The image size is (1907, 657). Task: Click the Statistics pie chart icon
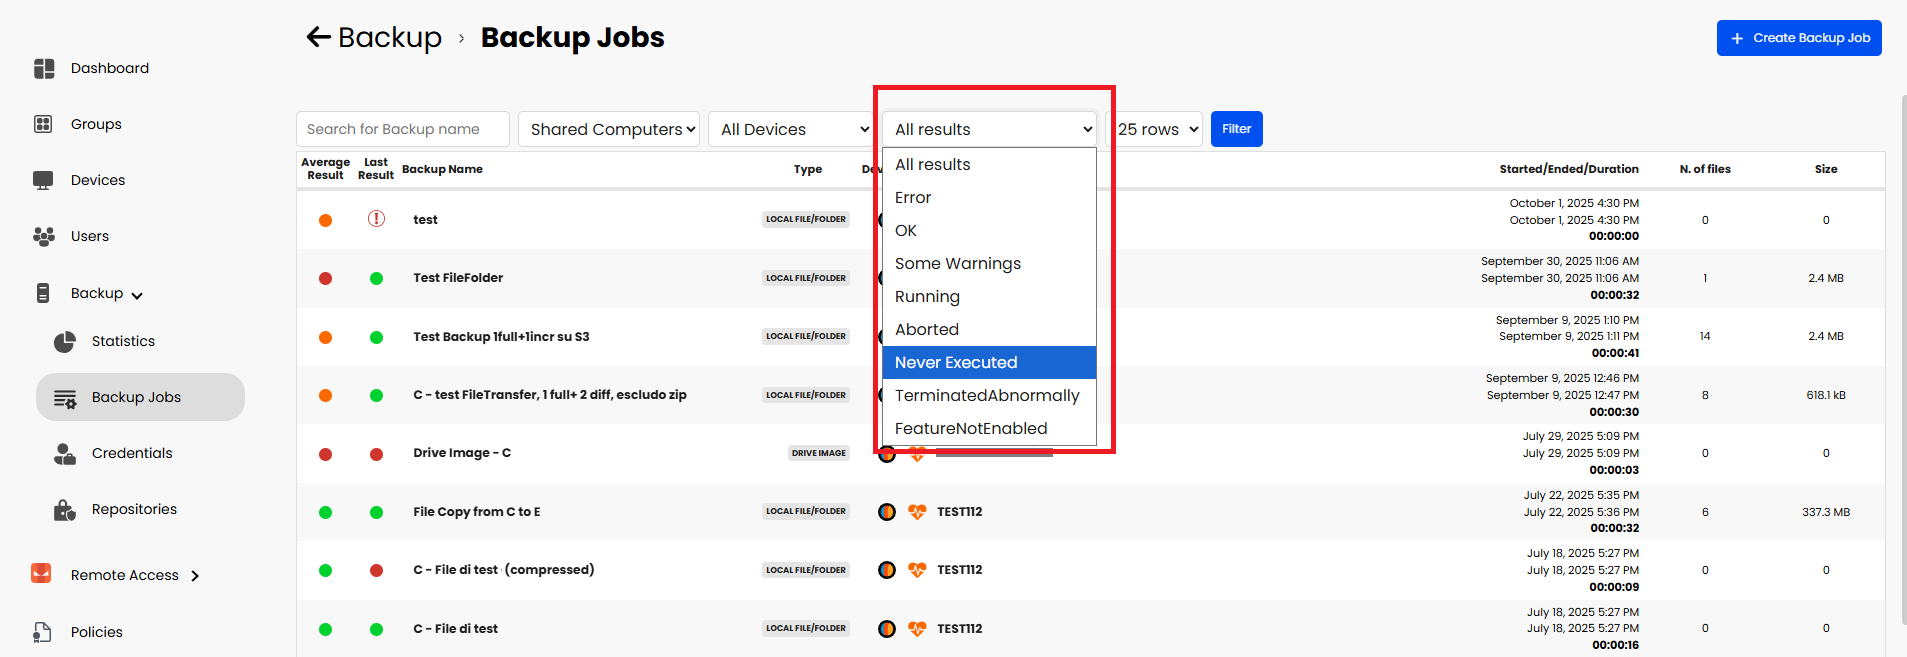pos(65,342)
